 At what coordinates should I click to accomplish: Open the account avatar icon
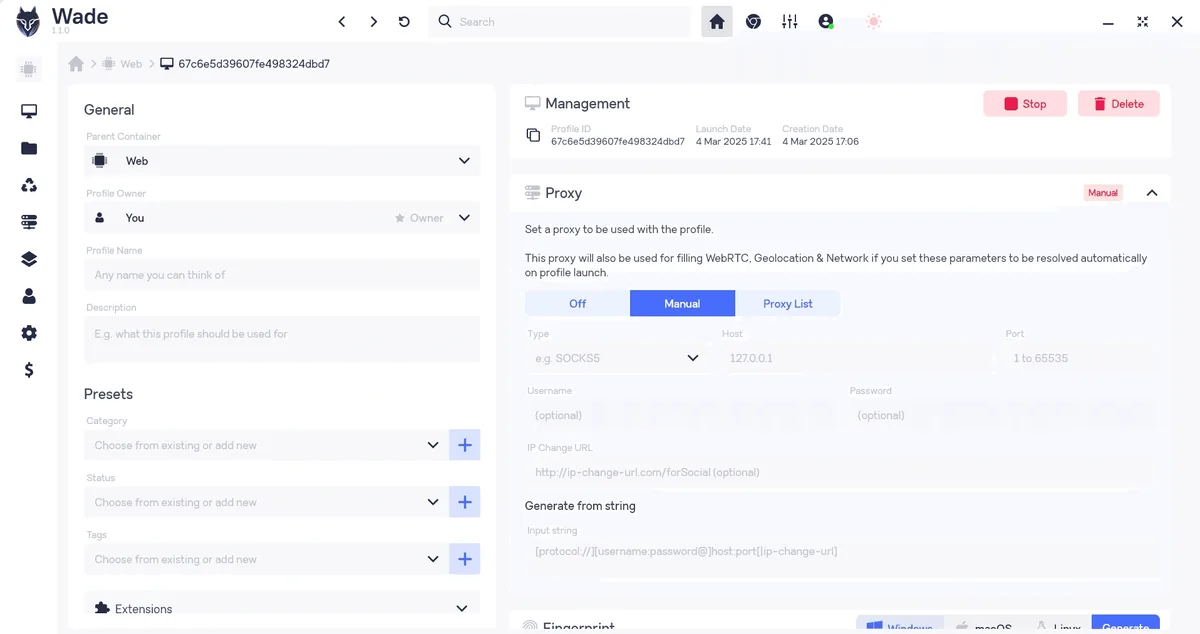tap(826, 21)
